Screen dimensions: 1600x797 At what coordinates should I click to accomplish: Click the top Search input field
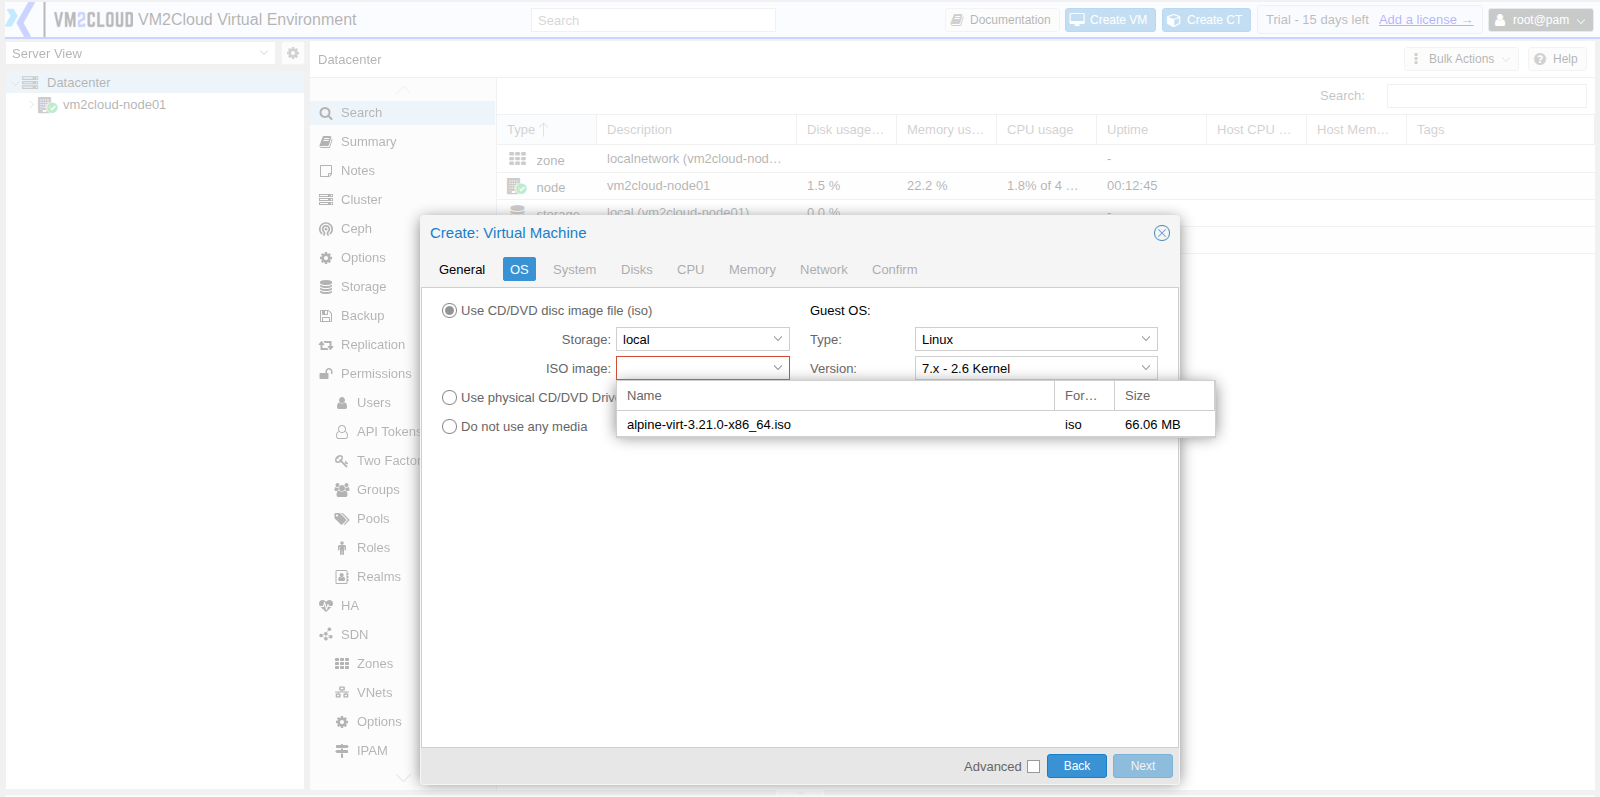pos(653,20)
